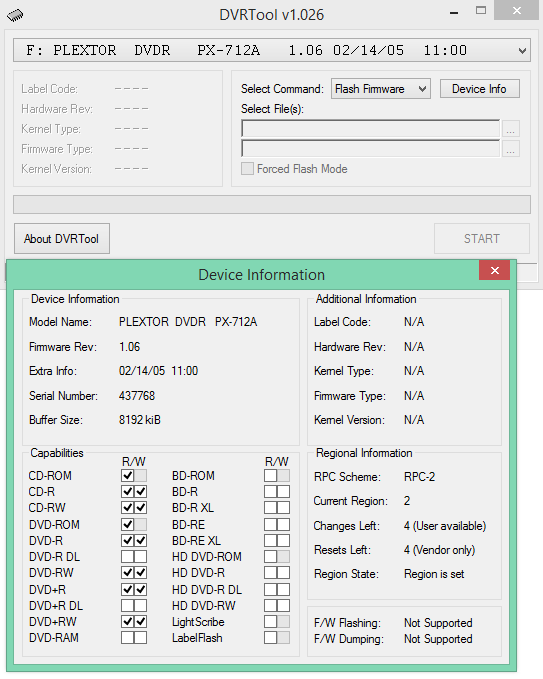The width and height of the screenshot is (543, 679).
Task: Click the About DVRTool button
Action: point(62,239)
